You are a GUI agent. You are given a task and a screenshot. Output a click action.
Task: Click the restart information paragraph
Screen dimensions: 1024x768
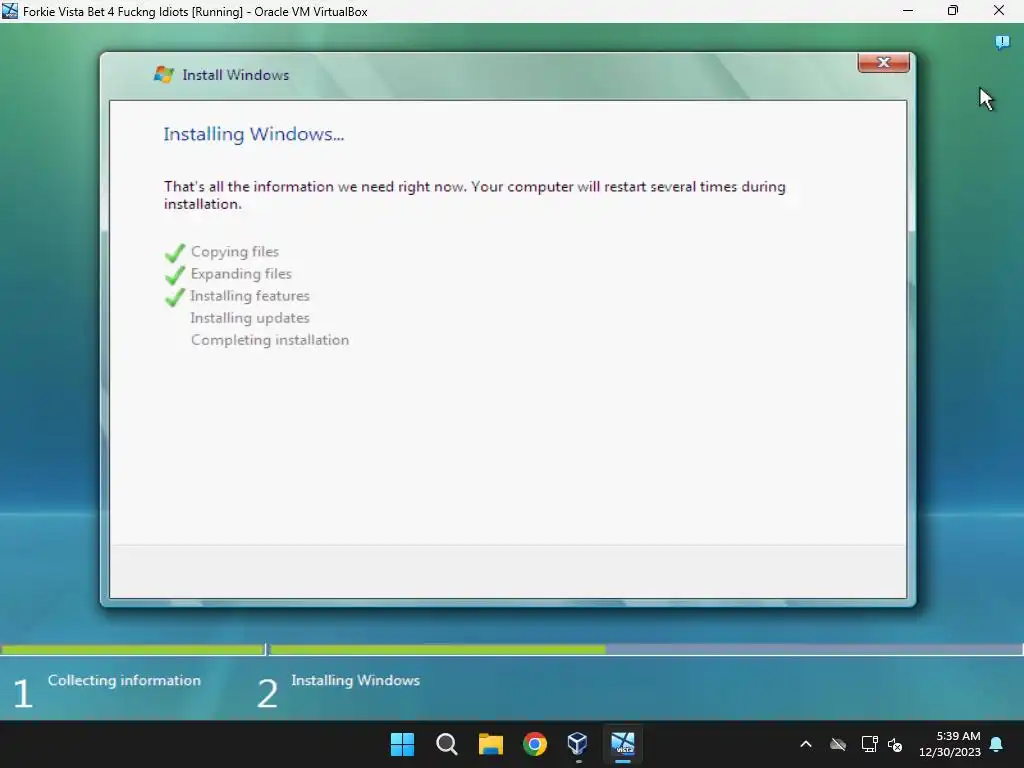point(475,195)
